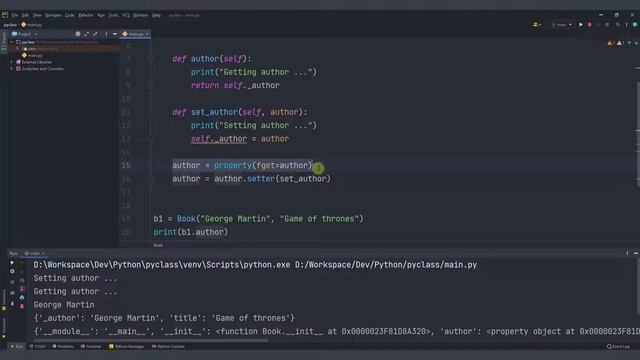Close the main.py editor tab
This screenshot has height=360, width=640.
pos(147,34)
